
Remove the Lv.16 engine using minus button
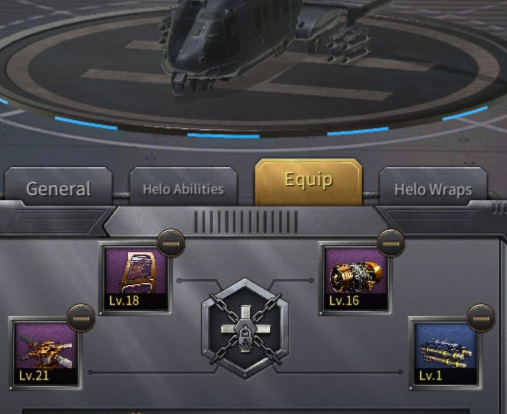click(x=391, y=243)
